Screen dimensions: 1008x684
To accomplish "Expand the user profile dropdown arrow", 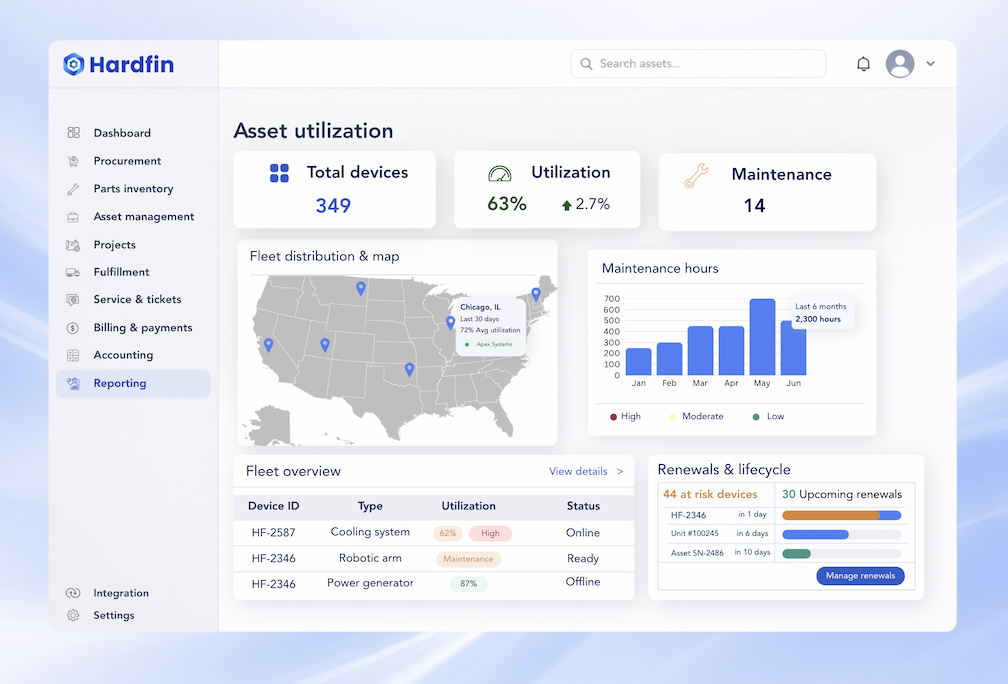I will pyautogui.click(x=931, y=64).
